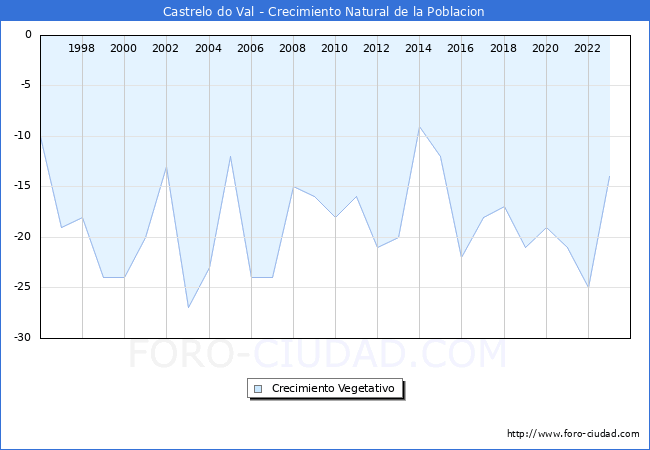Open the foro-ciudad.com URL text
Screen dimensions: 650x450
[x=573, y=434]
